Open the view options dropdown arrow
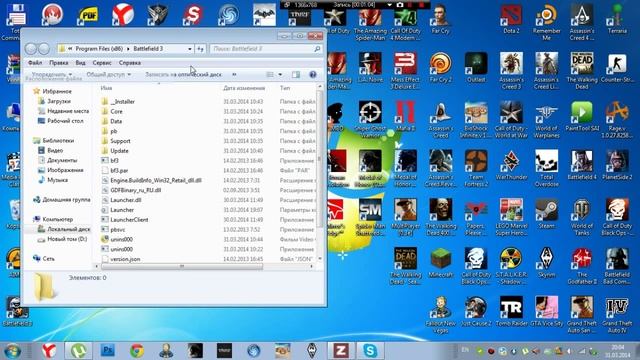This screenshot has width=640, height=360. pos(280,74)
